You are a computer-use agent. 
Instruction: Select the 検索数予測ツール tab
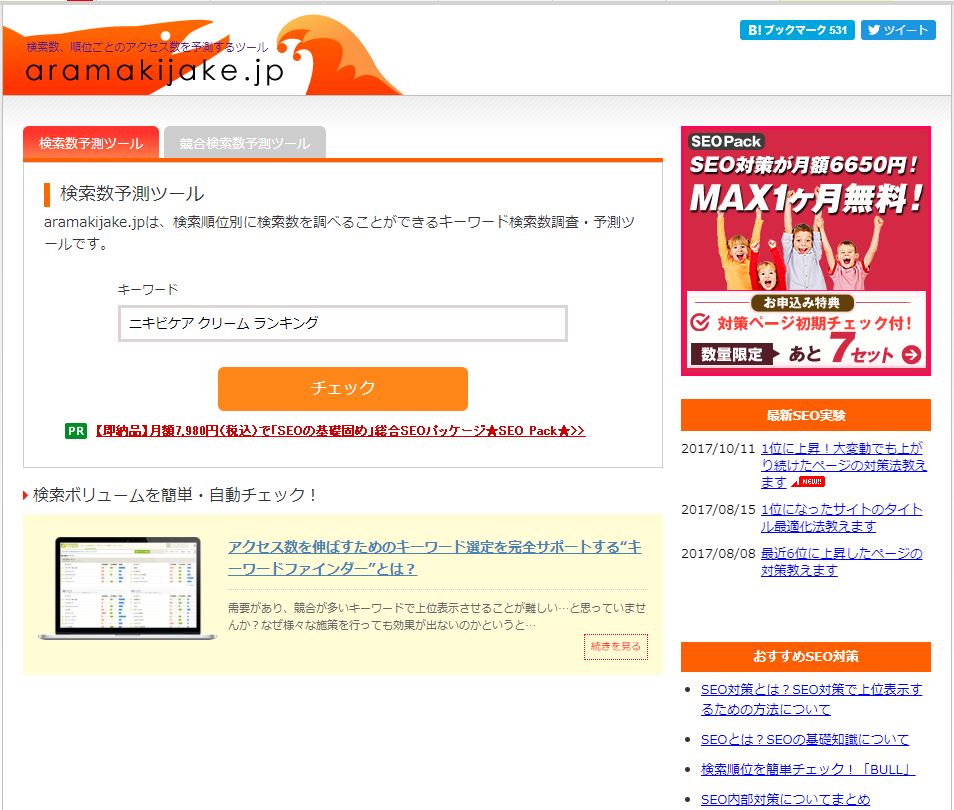89,142
